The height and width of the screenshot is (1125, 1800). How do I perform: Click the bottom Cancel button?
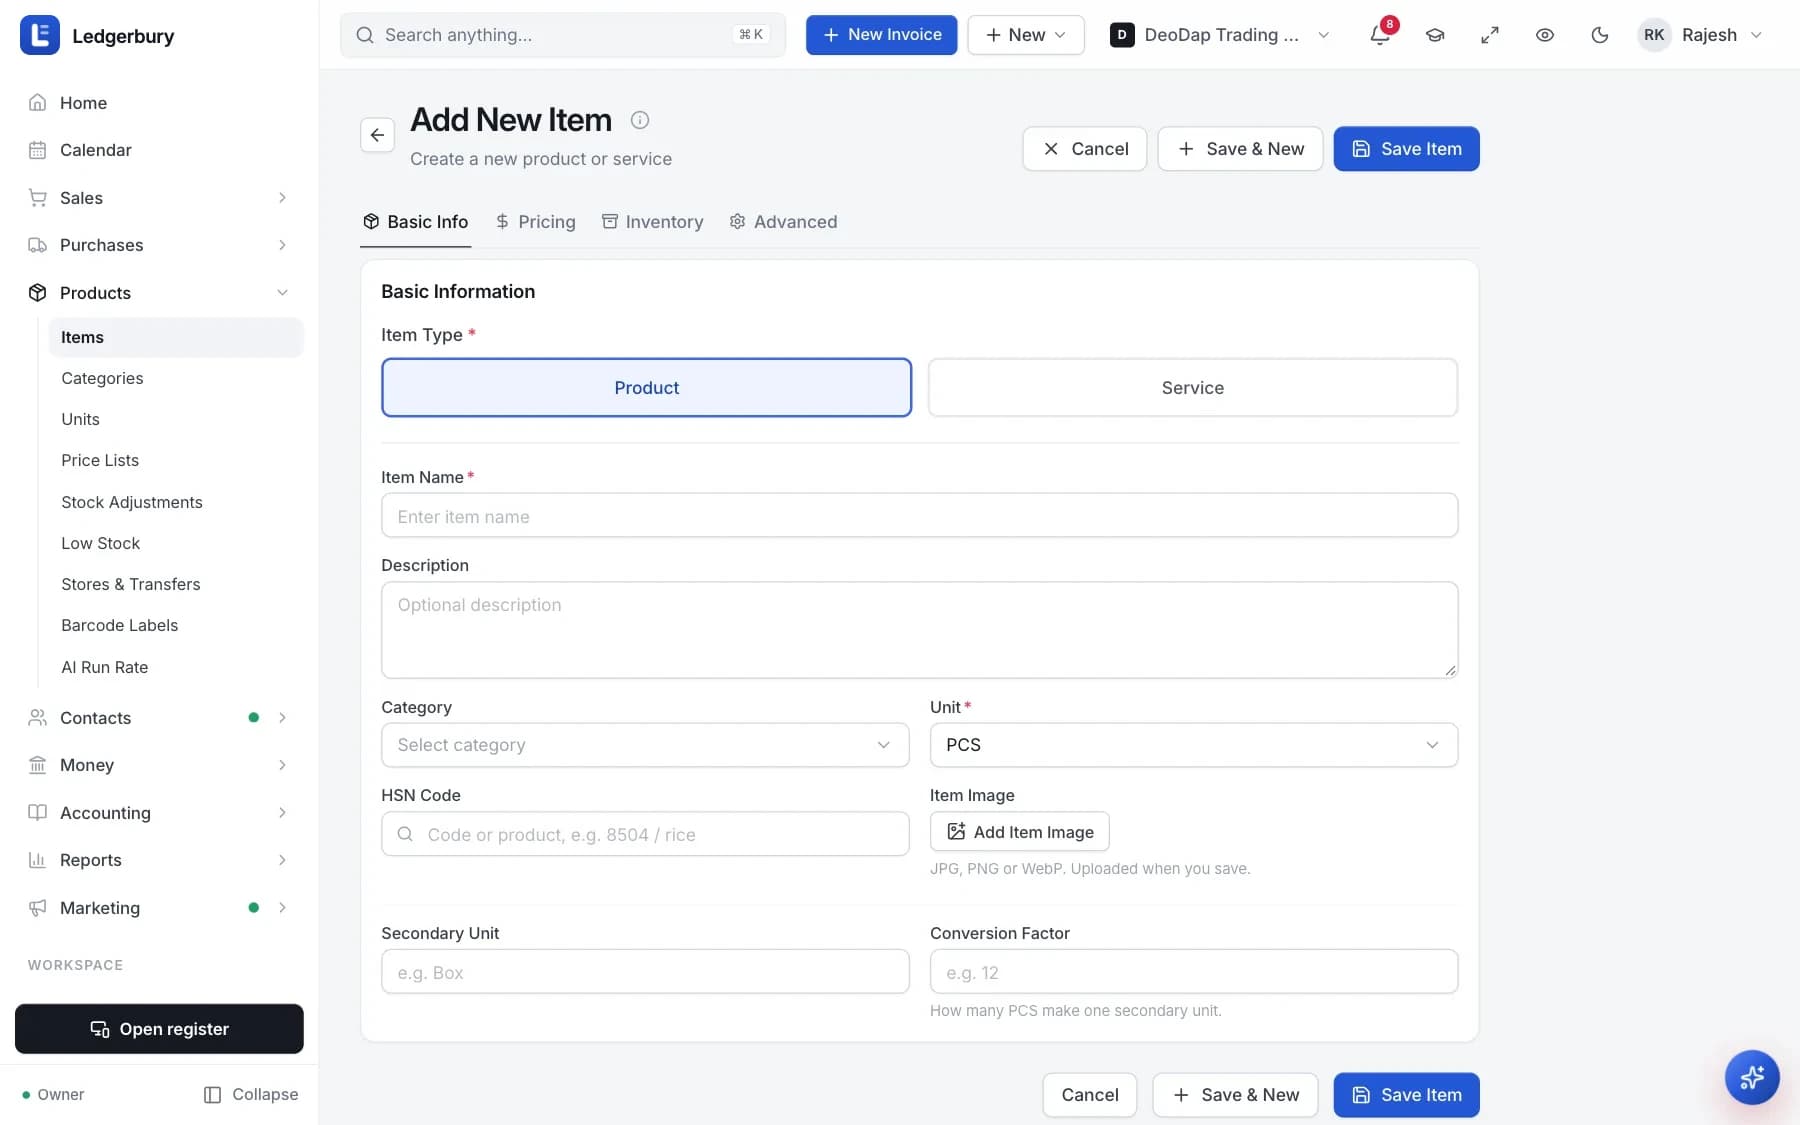[1089, 1095]
